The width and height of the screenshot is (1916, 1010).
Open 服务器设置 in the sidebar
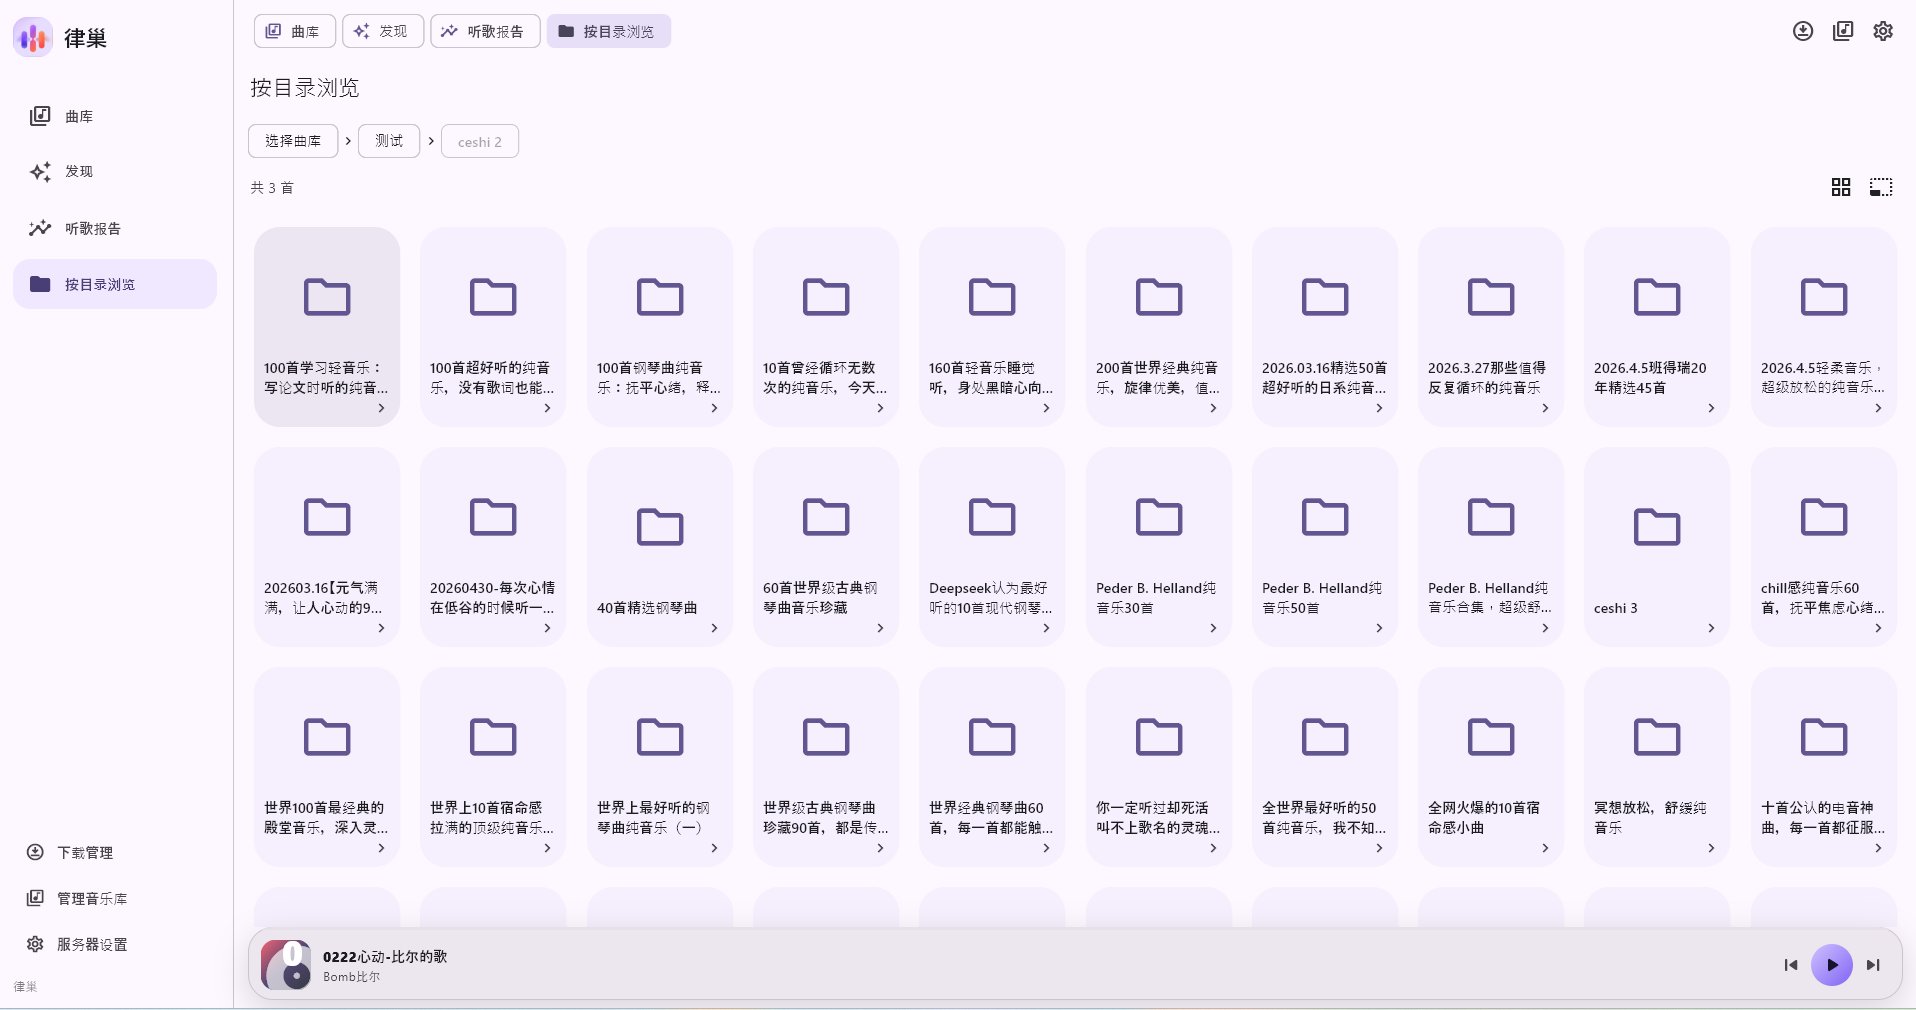click(115, 944)
